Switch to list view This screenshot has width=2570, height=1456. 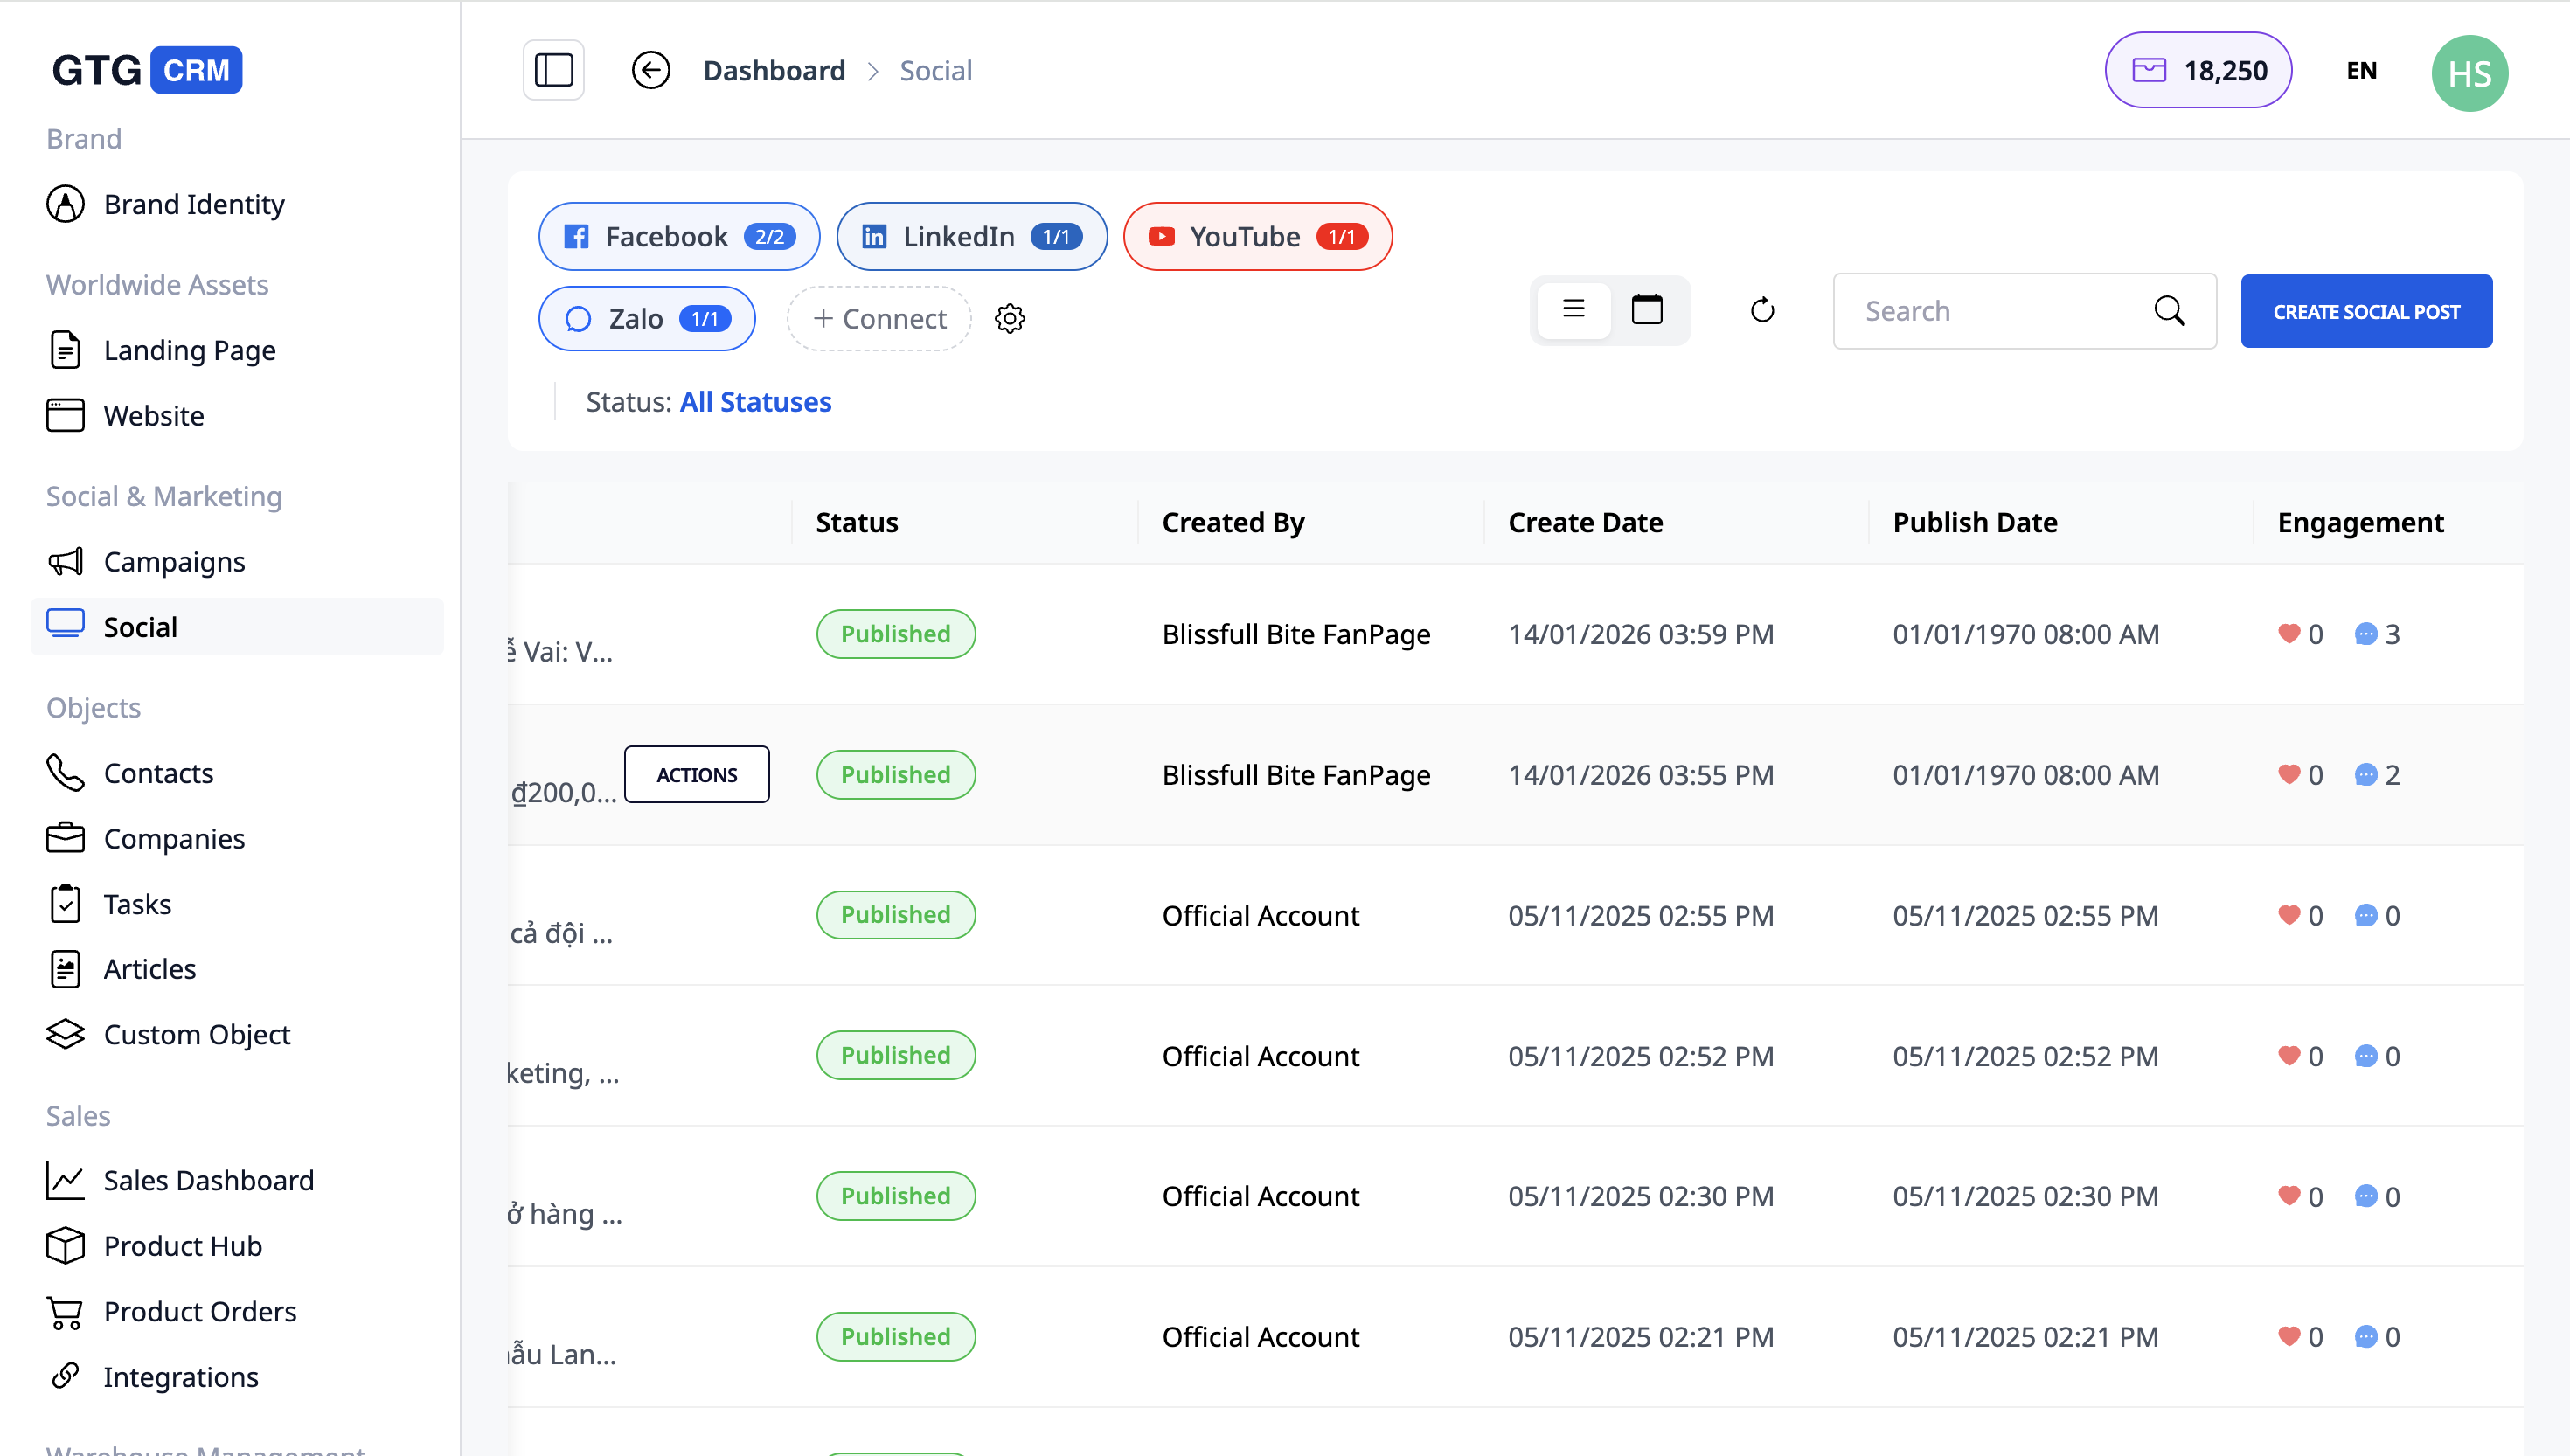tap(1573, 310)
